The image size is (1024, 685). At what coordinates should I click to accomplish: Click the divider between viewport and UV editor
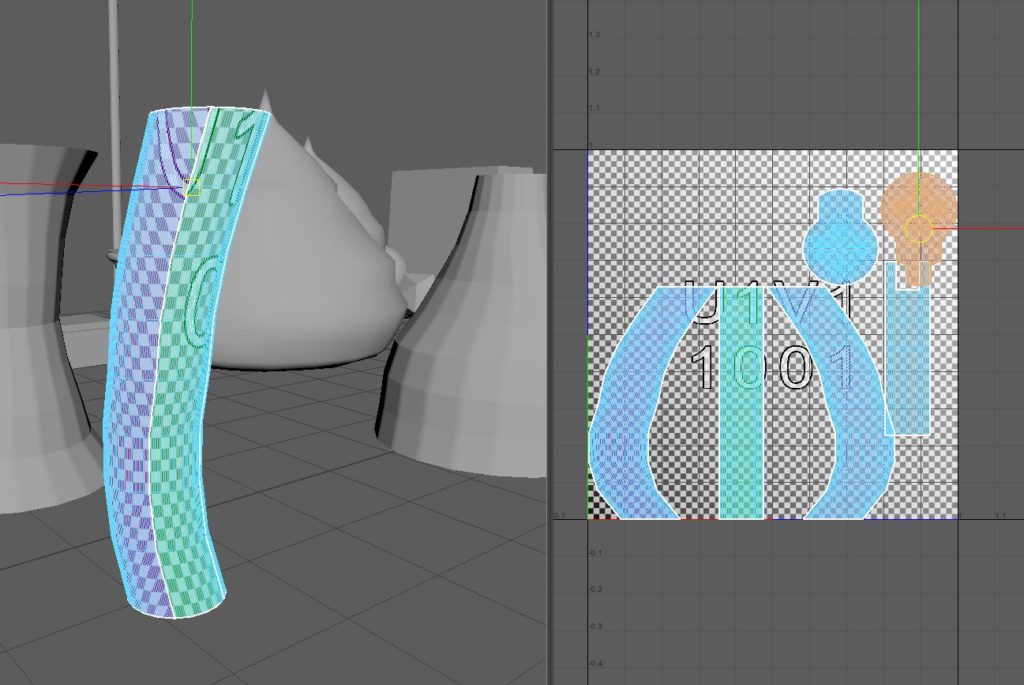[x=549, y=342]
